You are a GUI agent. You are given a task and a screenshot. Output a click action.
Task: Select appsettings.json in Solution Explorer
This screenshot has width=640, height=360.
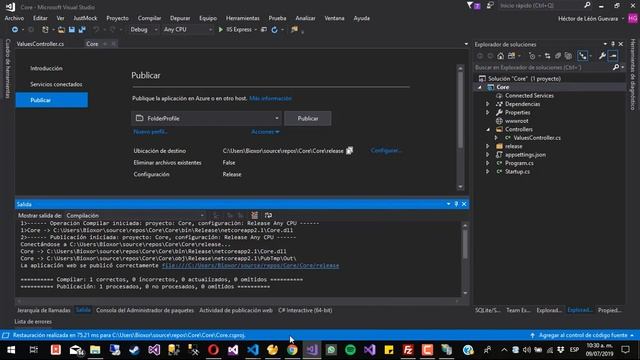pos(525,155)
